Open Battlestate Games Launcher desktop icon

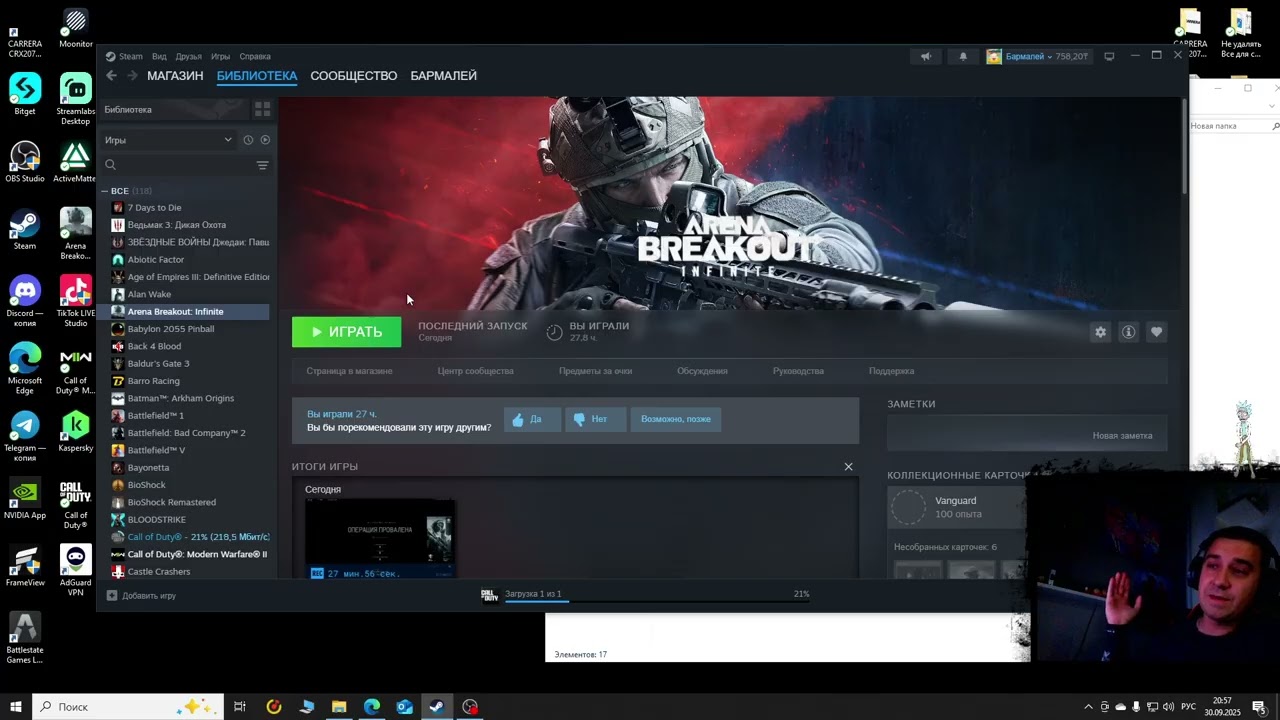(x=25, y=639)
